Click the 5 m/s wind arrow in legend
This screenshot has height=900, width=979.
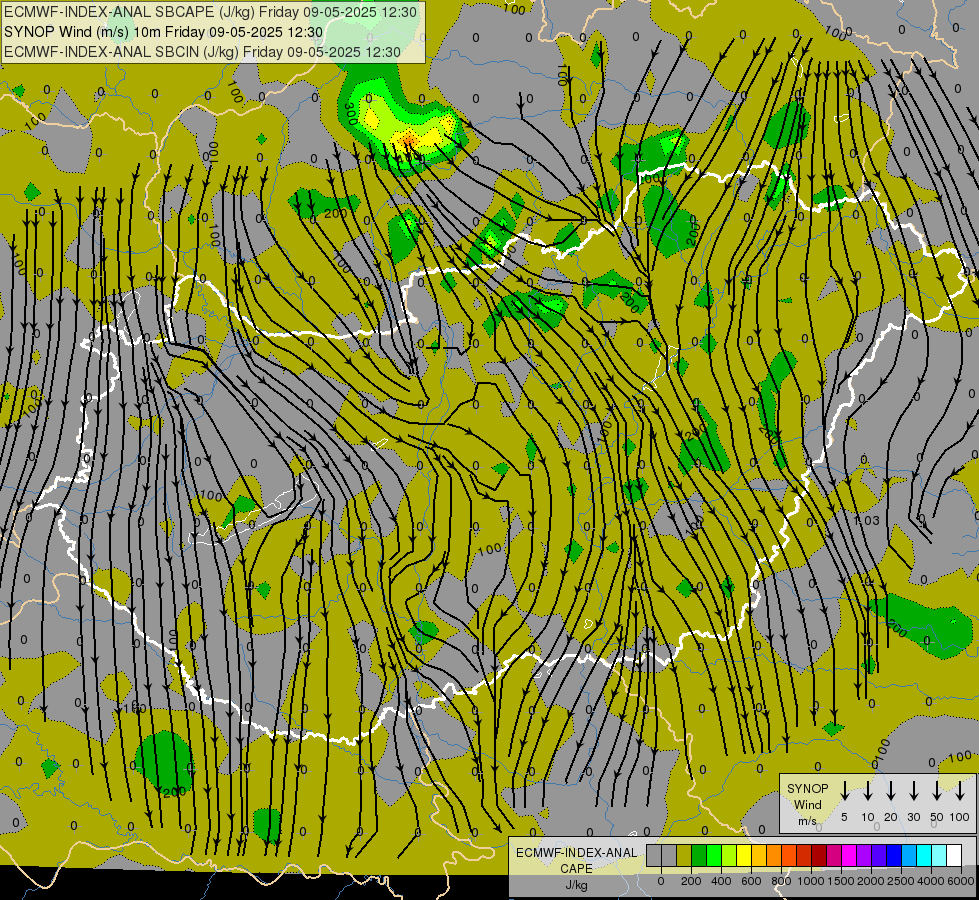(x=844, y=790)
